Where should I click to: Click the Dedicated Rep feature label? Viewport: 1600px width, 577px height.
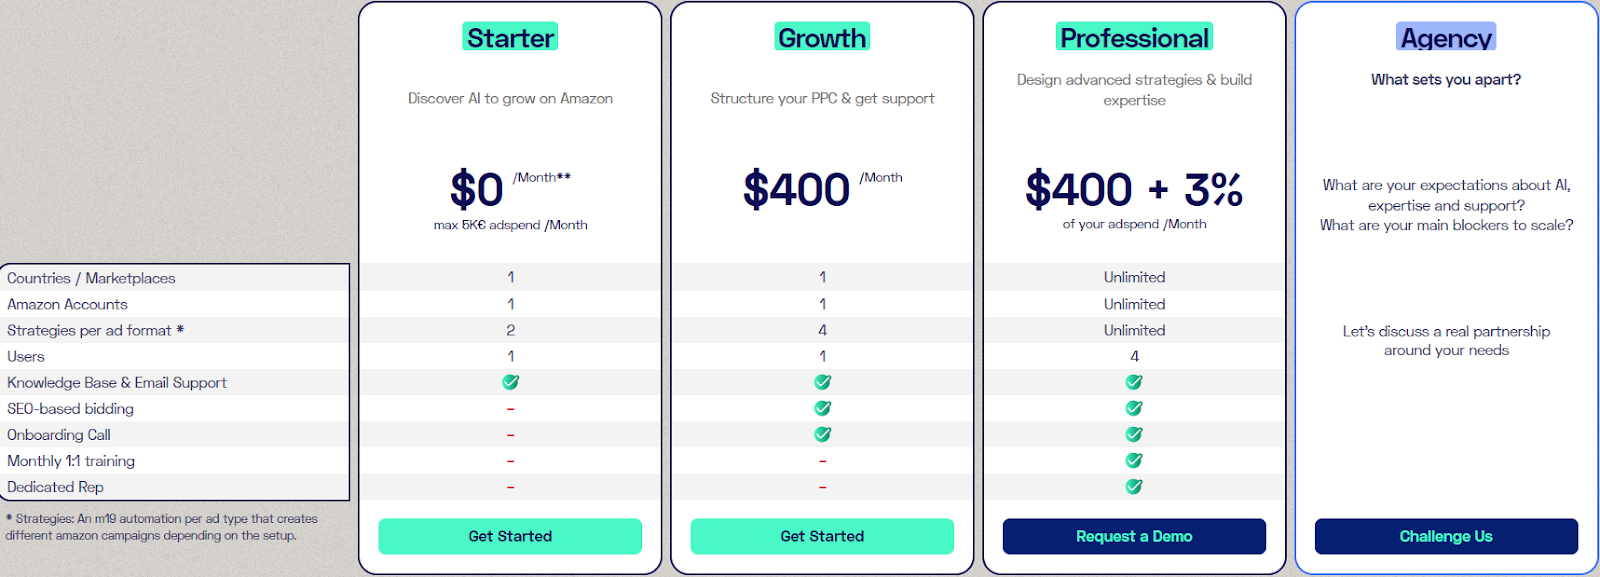click(x=55, y=487)
